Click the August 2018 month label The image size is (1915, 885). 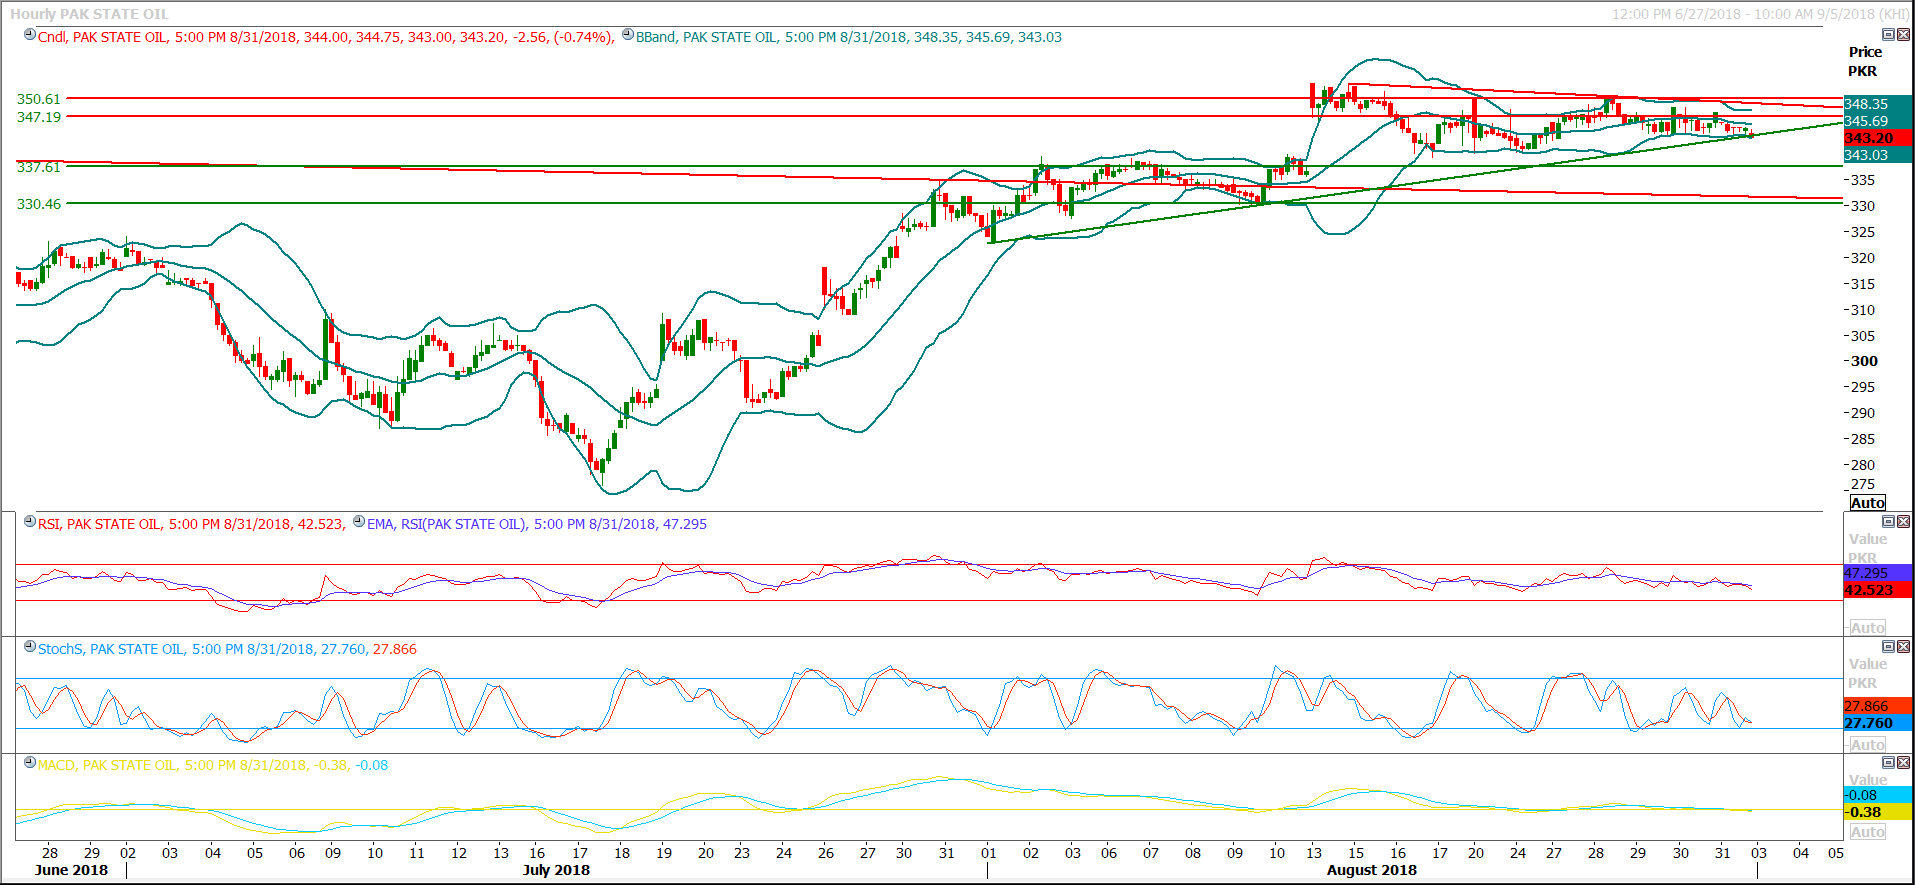[1372, 870]
